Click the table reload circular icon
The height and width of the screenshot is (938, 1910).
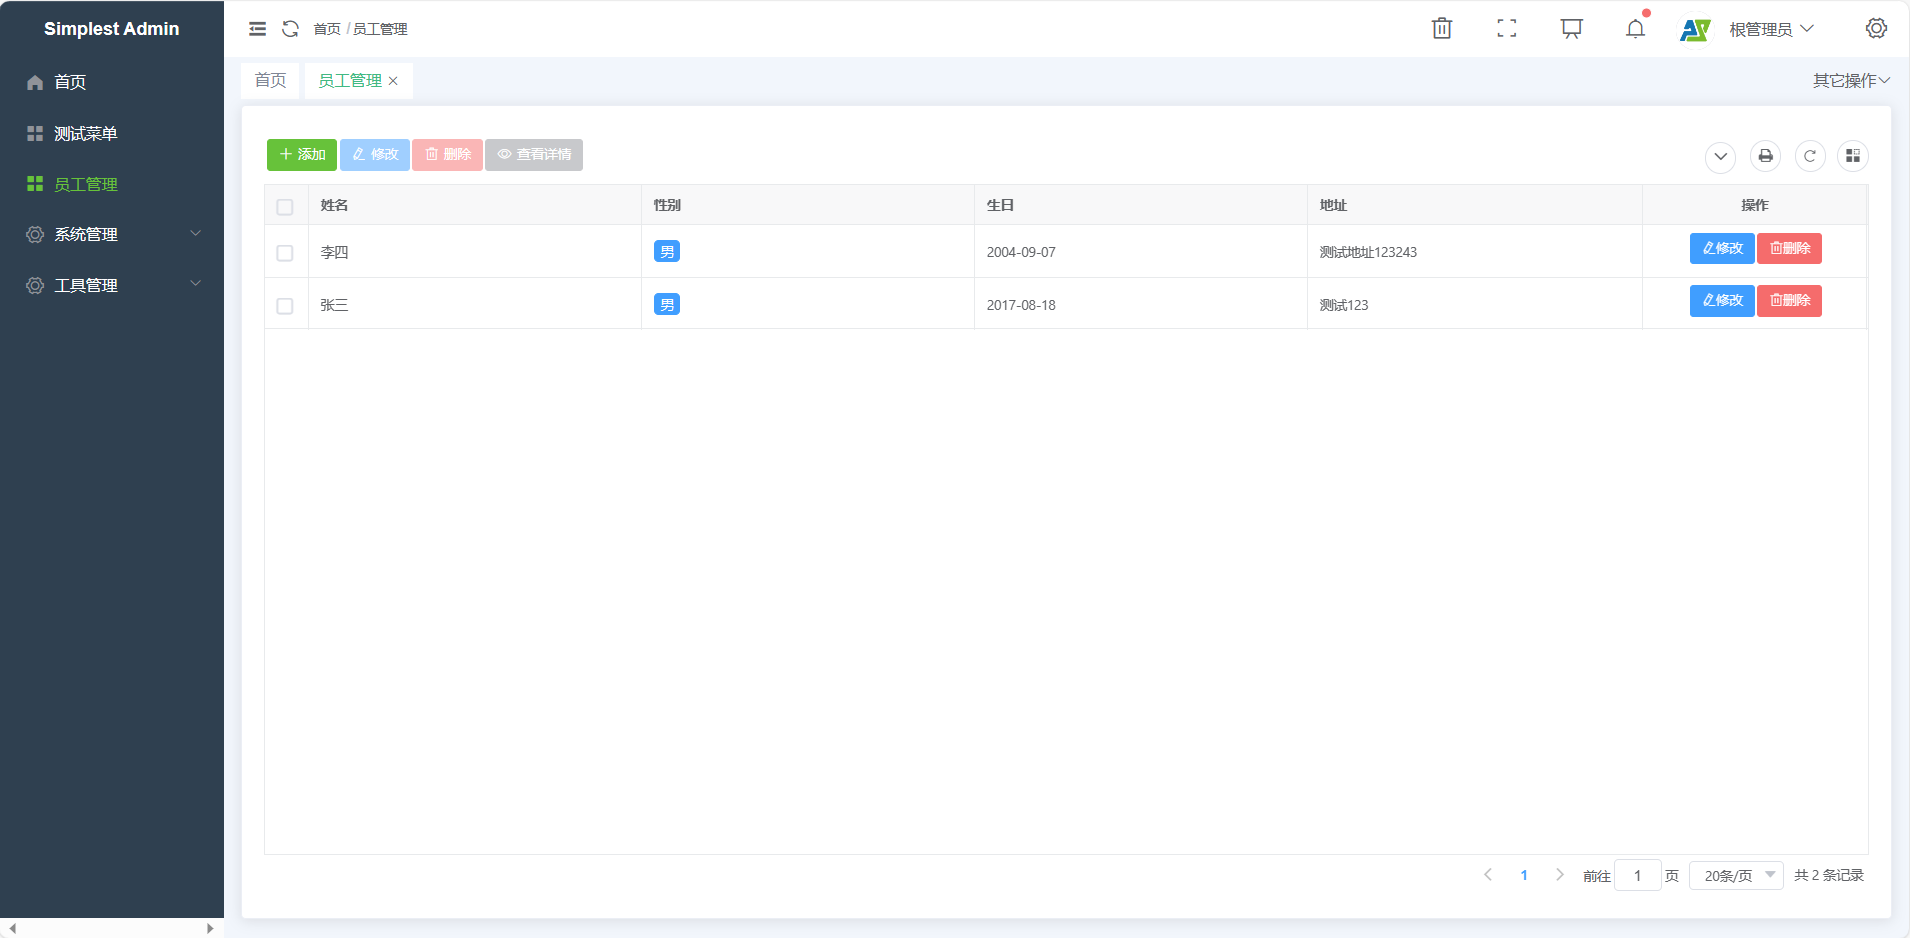pos(1809,156)
